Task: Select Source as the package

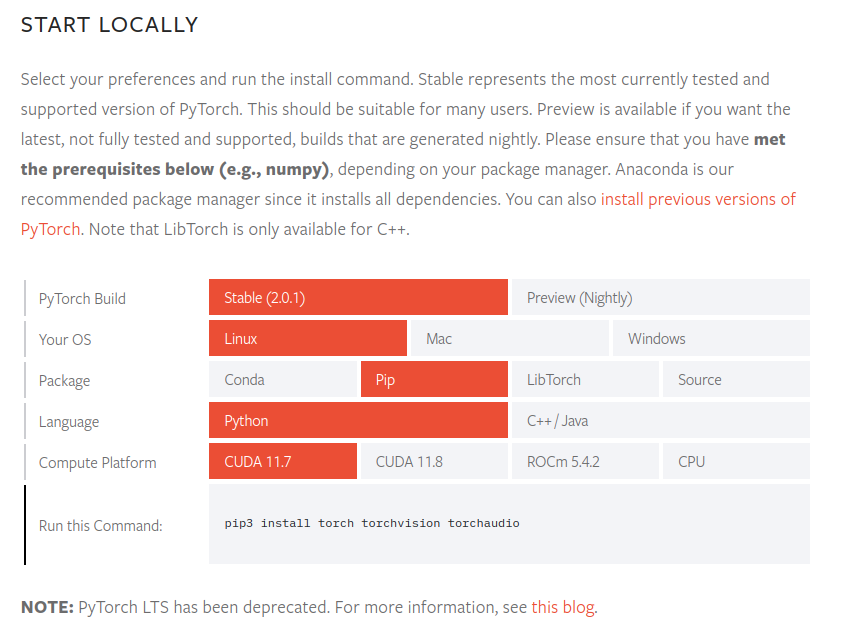Action: 735,380
